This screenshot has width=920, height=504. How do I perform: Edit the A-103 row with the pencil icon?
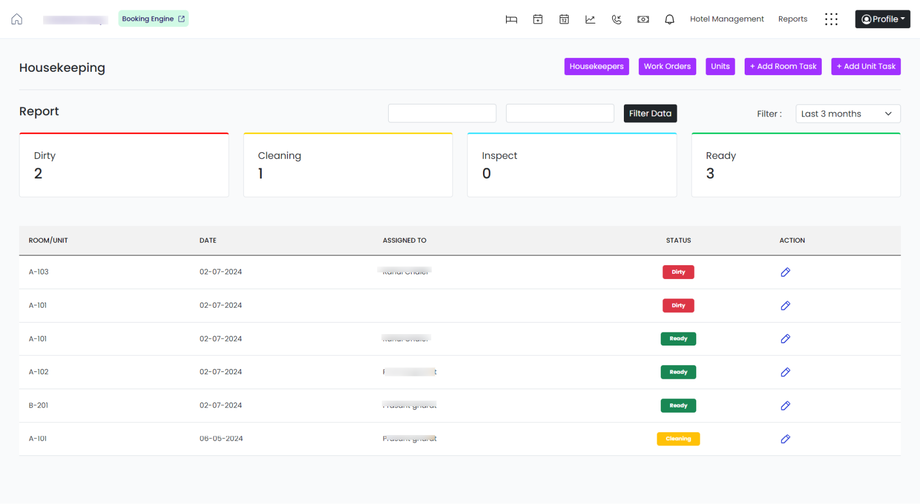[785, 272]
